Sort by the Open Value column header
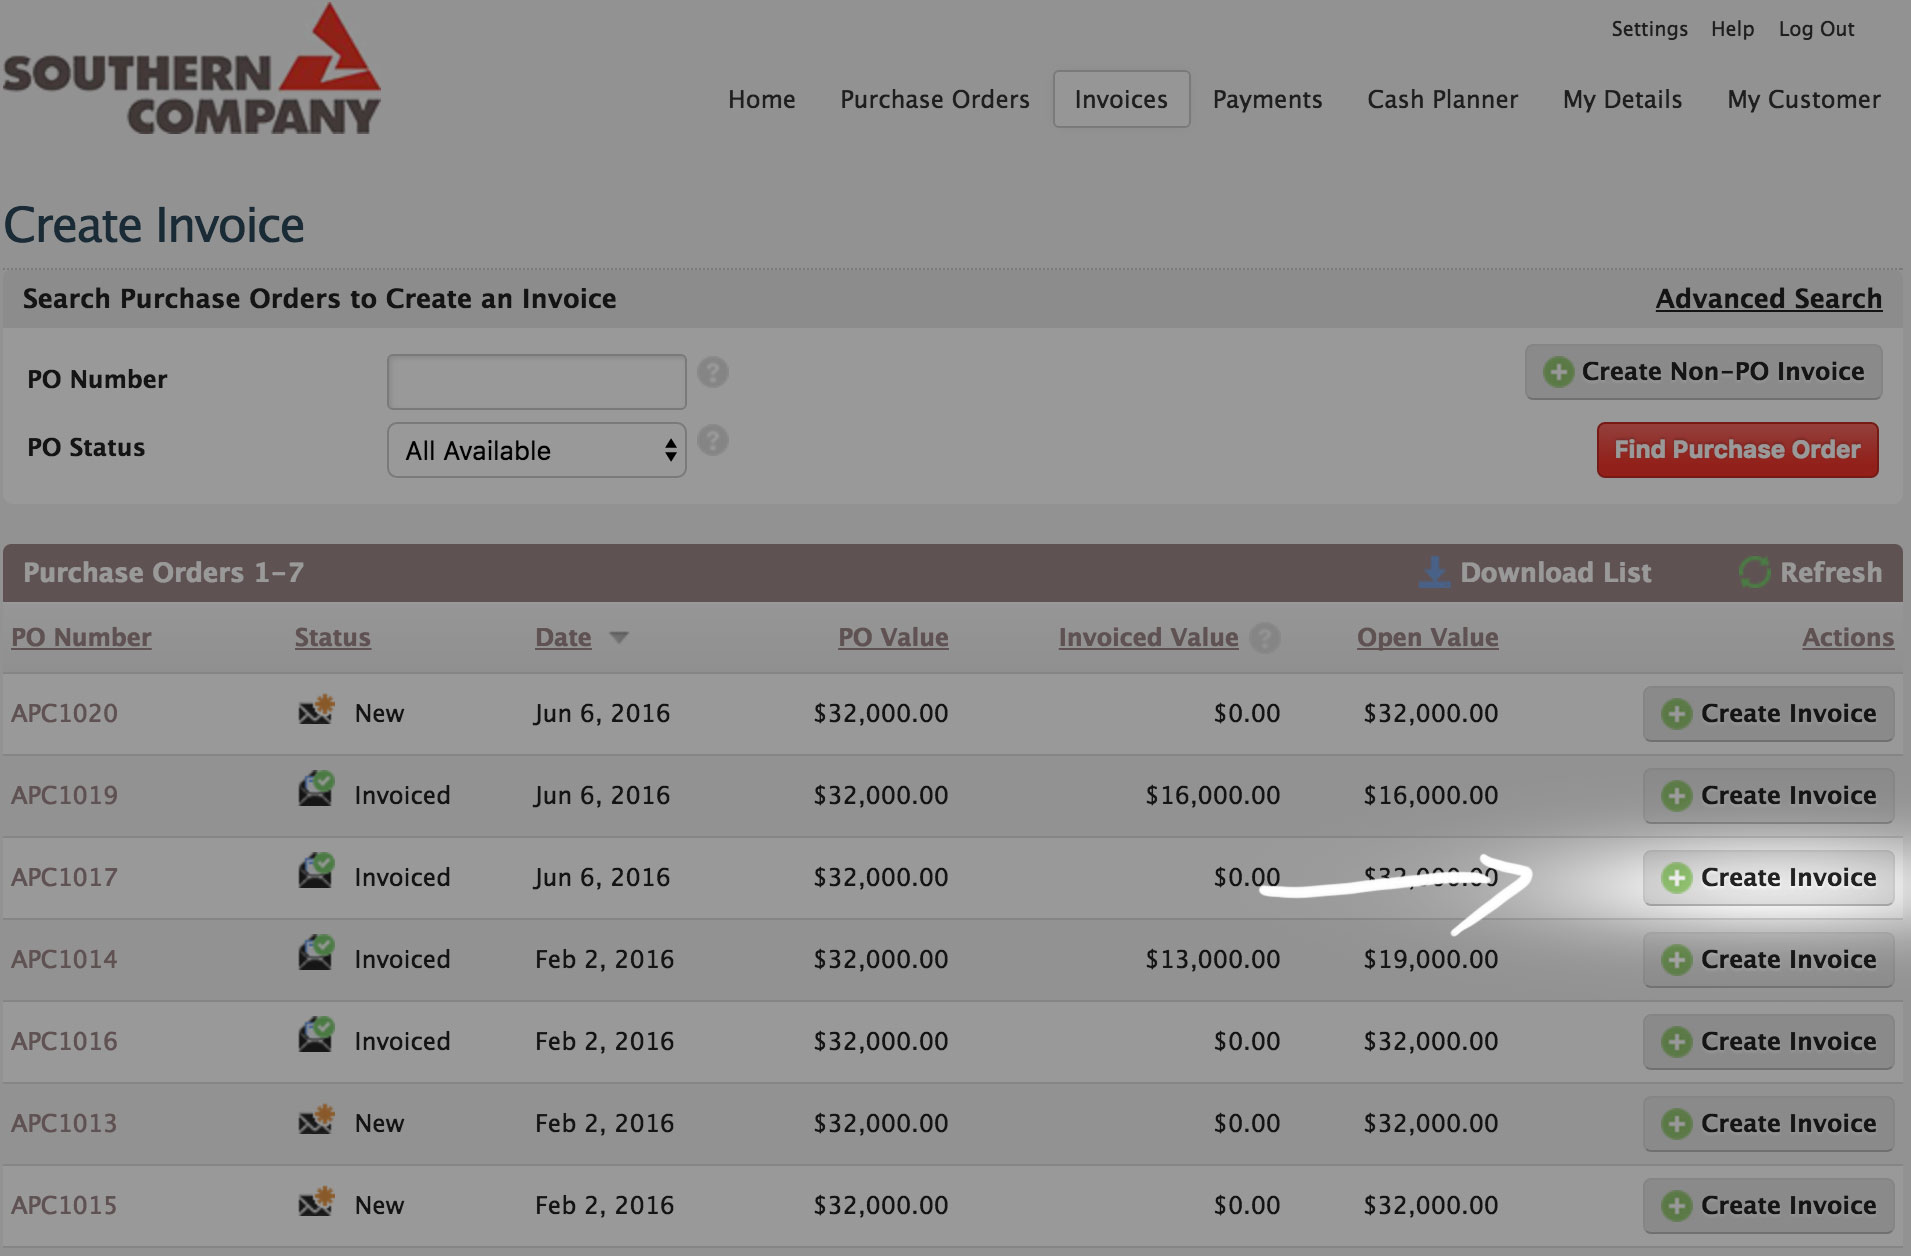The image size is (1911, 1256). 1428,638
